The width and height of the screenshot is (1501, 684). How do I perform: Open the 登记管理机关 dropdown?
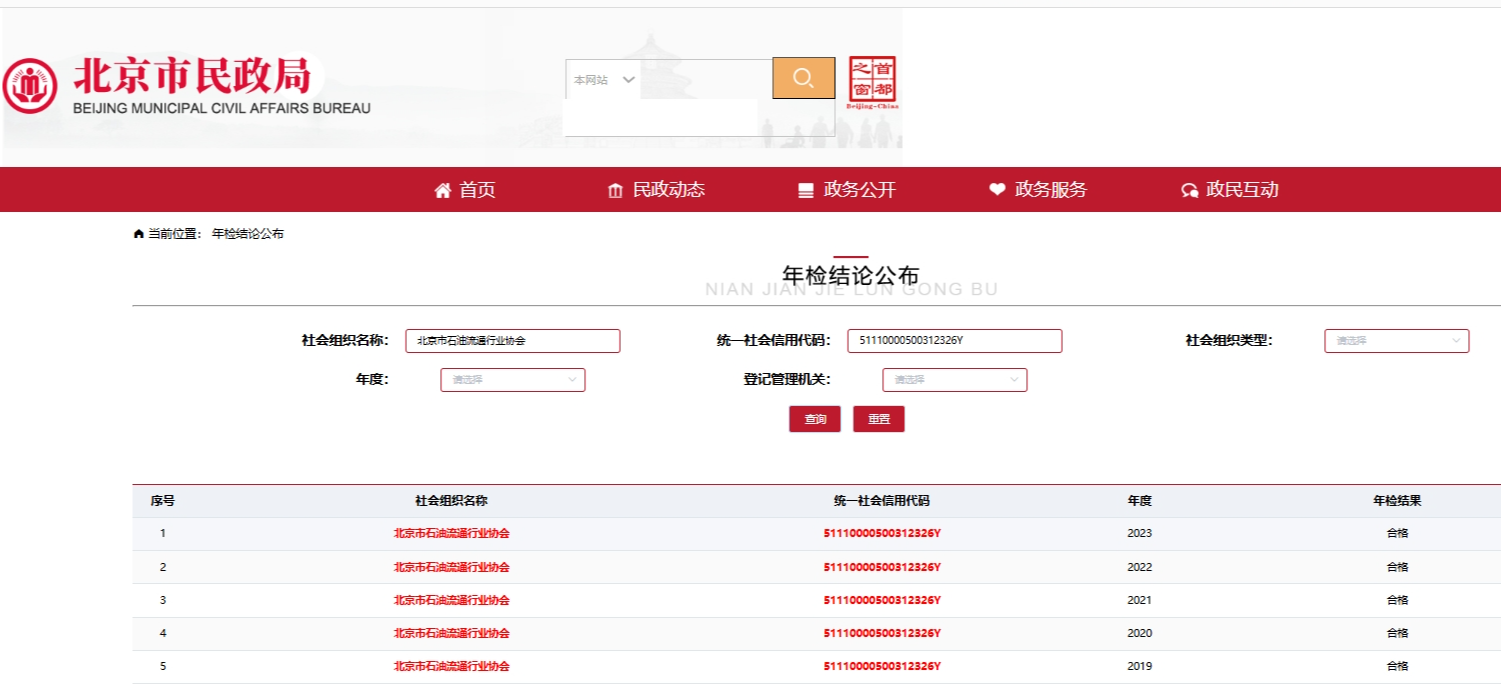(x=954, y=380)
